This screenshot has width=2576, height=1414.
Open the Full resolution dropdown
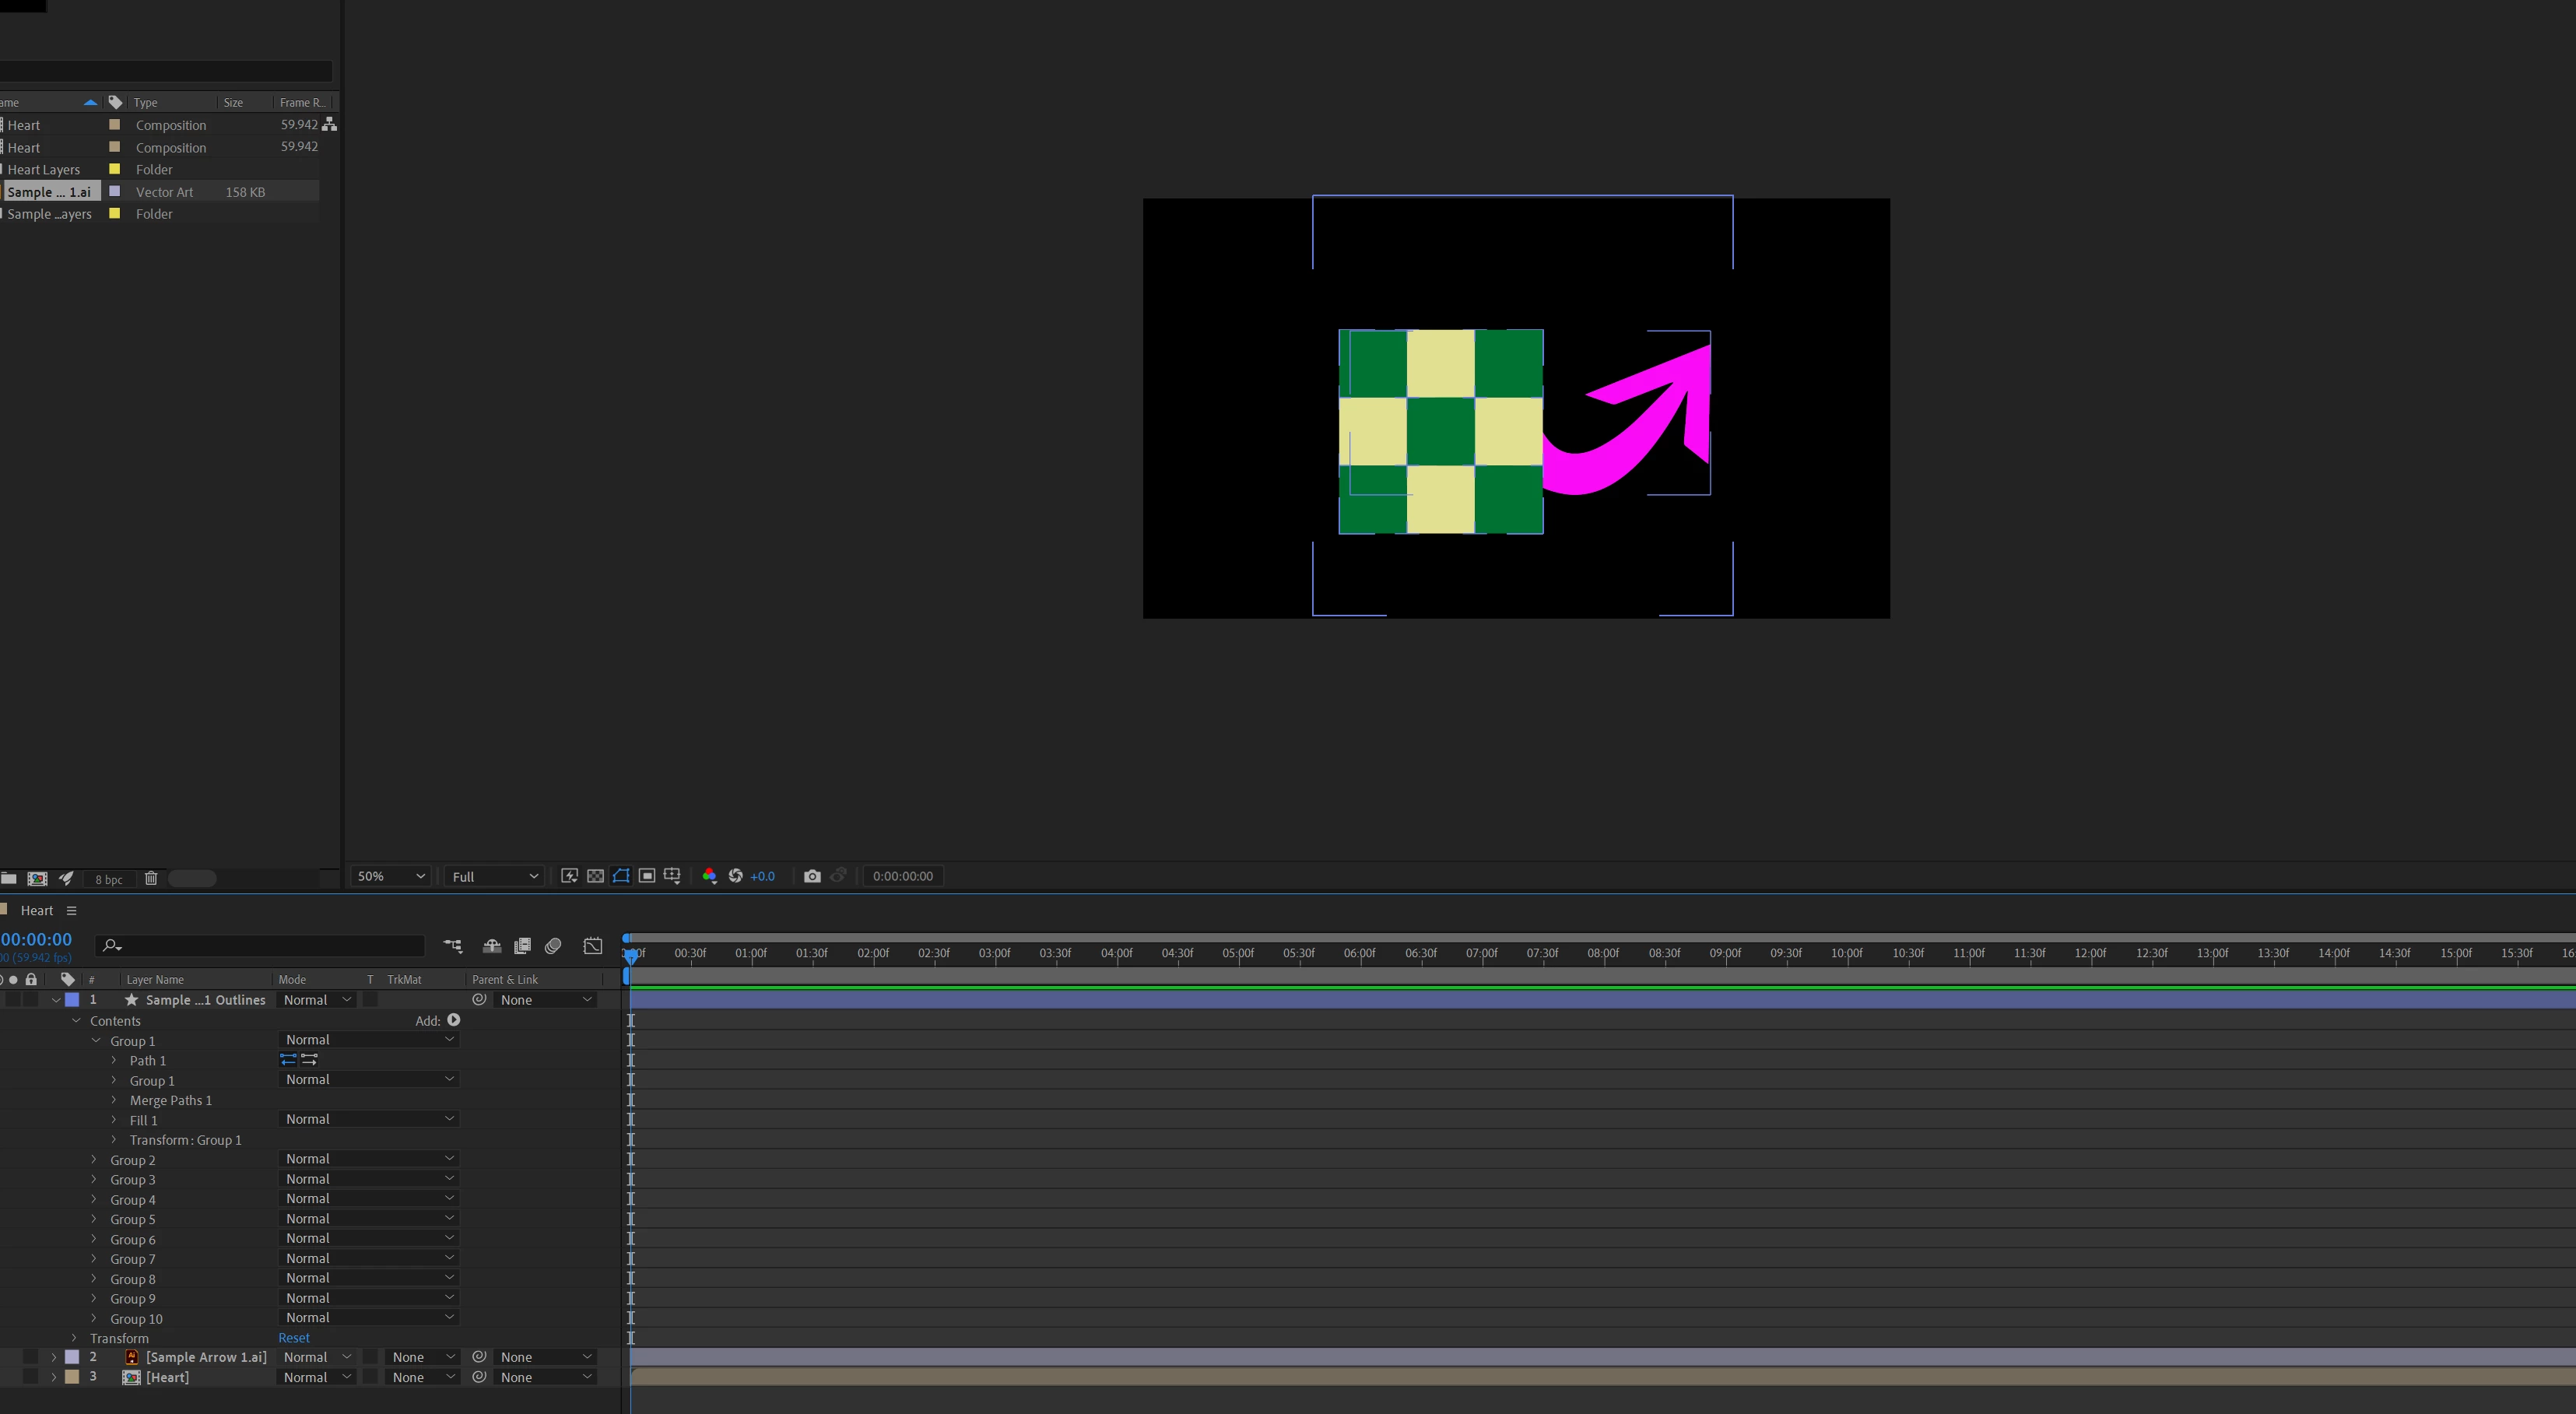click(494, 876)
